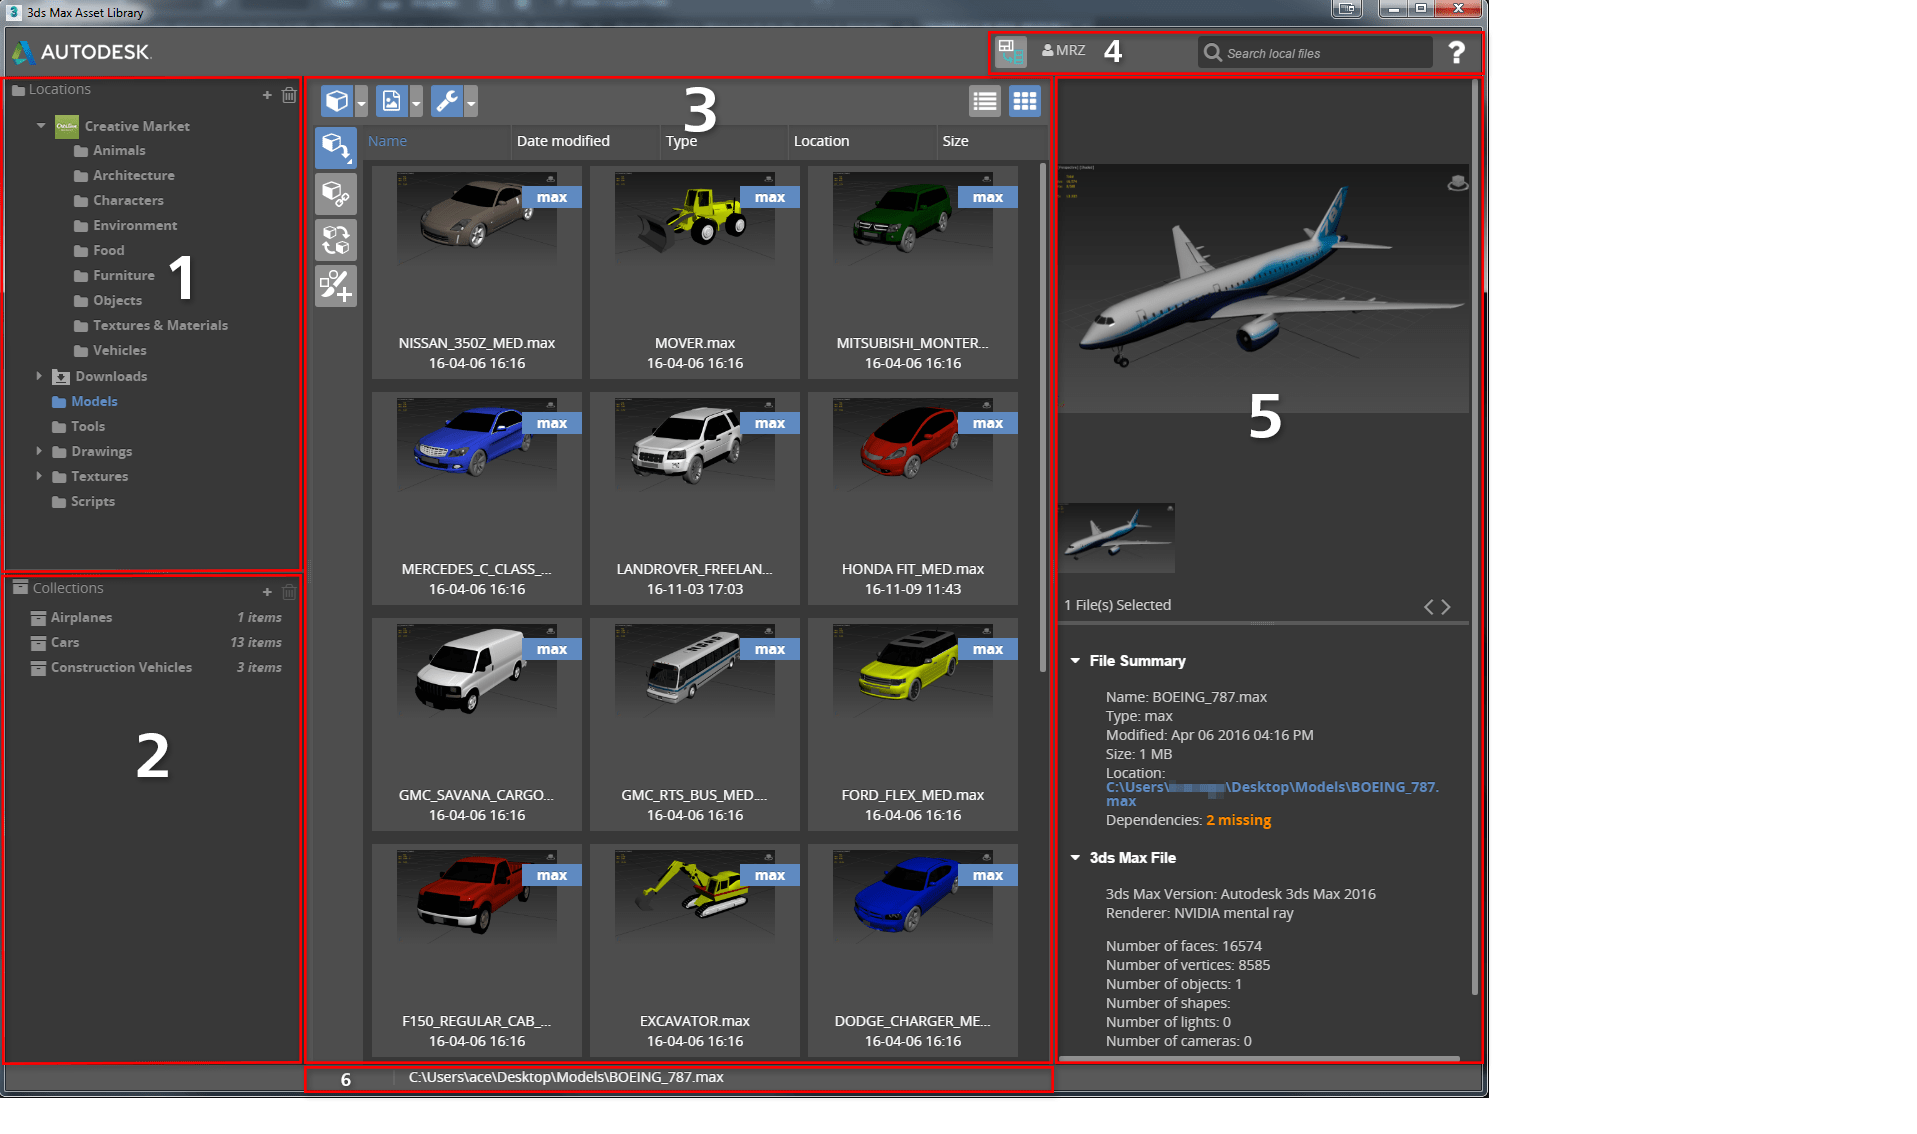This screenshot has width=1917, height=1134.
Task: Click 'Renderer: NVIDIA mental ray' text
Action: pyautogui.click(x=1200, y=913)
